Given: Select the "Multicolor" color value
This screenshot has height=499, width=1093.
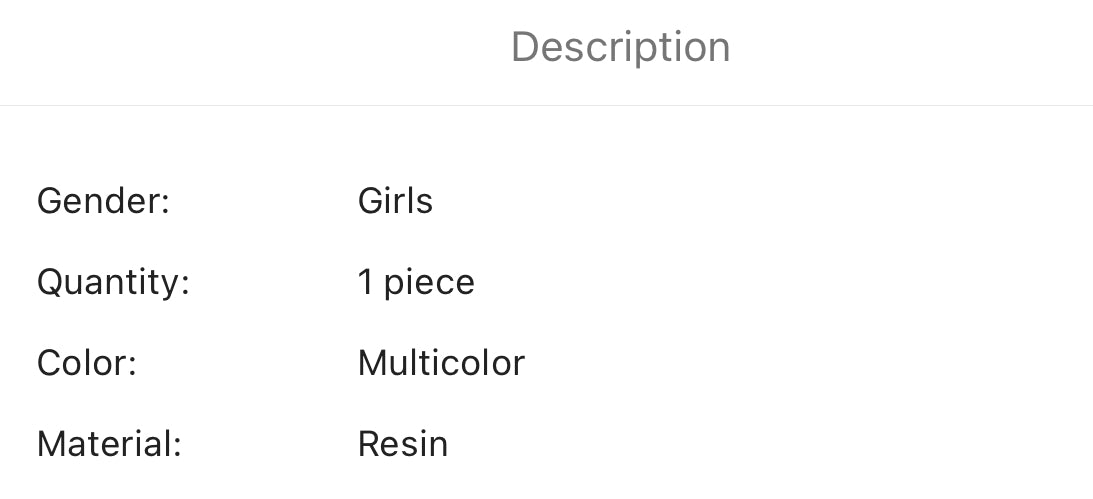Looking at the screenshot, I should [x=441, y=362].
